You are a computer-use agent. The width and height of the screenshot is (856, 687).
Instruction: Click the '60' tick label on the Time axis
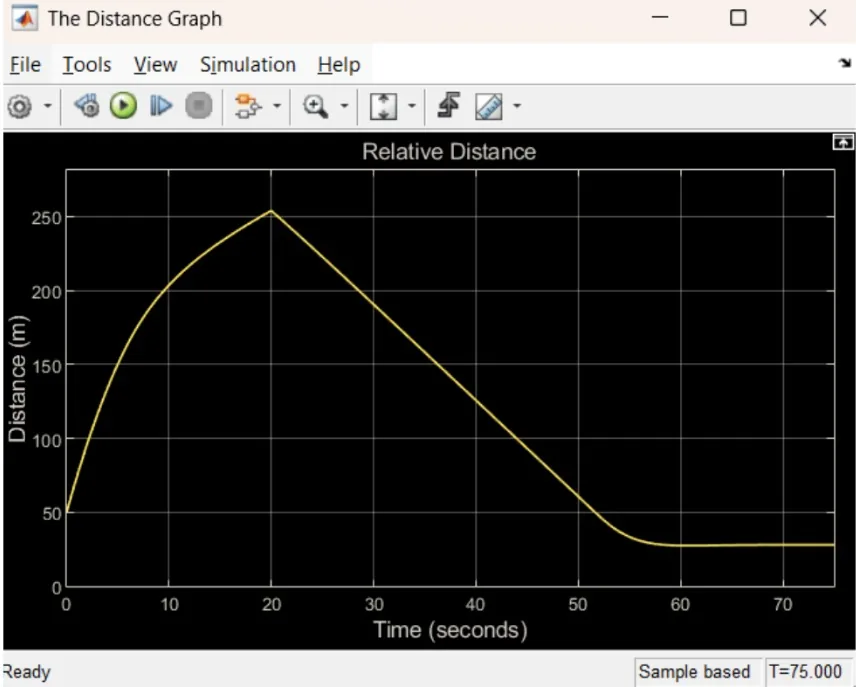[680, 605]
